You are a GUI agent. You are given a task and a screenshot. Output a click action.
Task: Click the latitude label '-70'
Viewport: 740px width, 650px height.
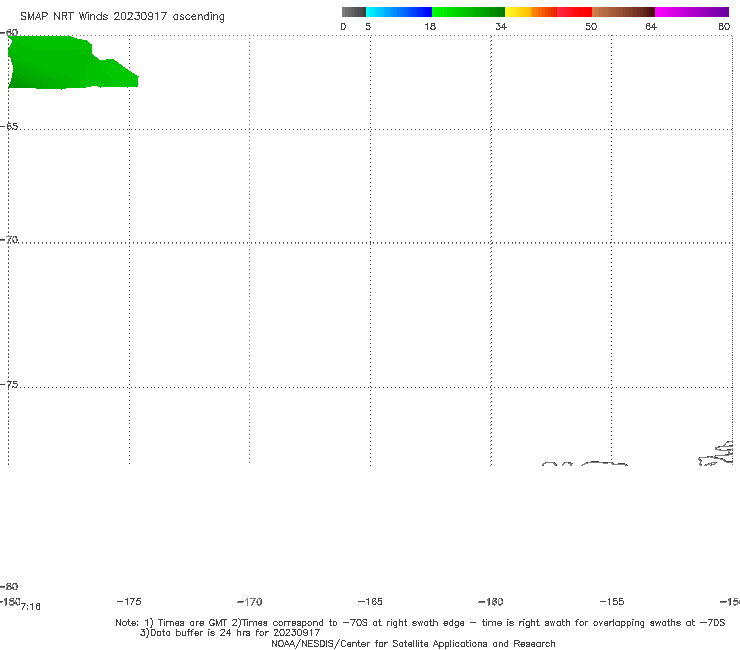(x=9, y=240)
